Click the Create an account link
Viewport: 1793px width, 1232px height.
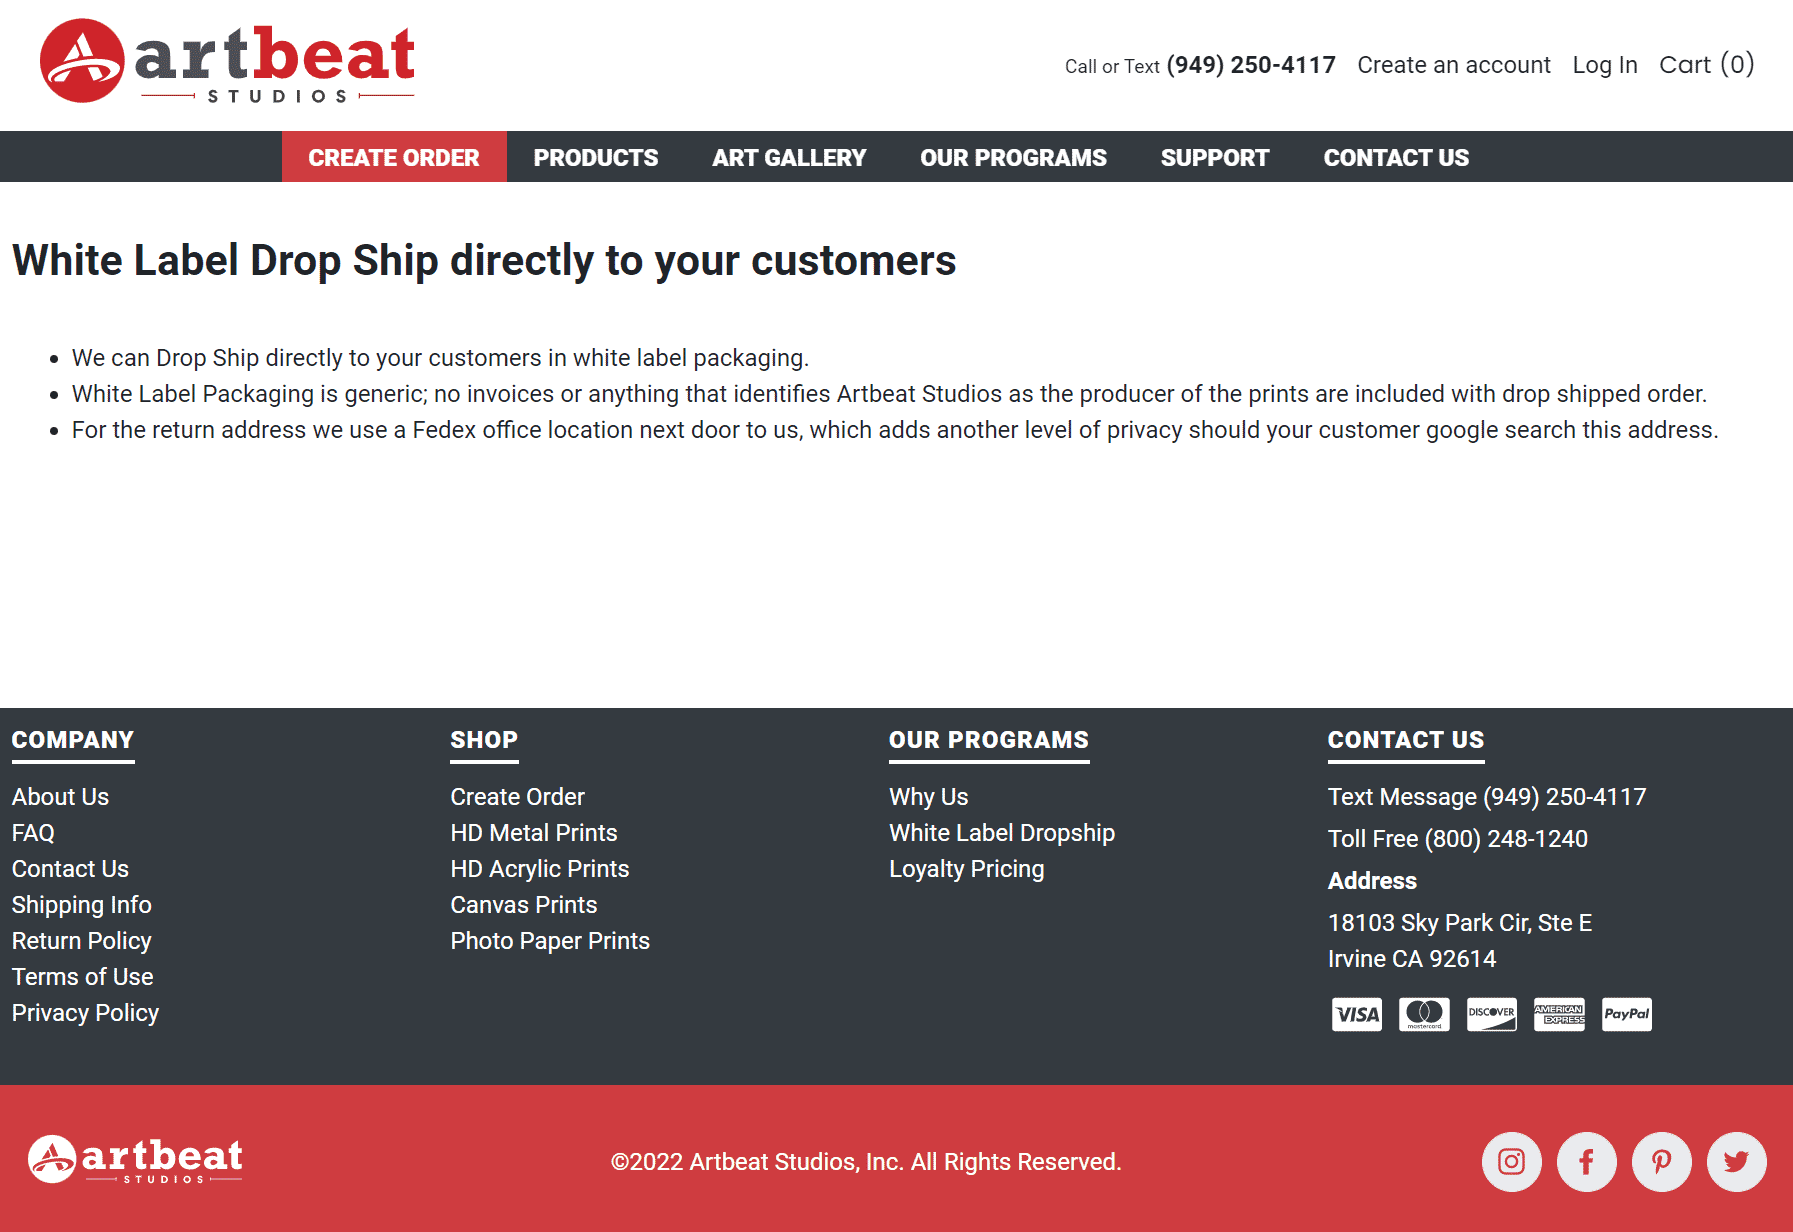click(1453, 65)
